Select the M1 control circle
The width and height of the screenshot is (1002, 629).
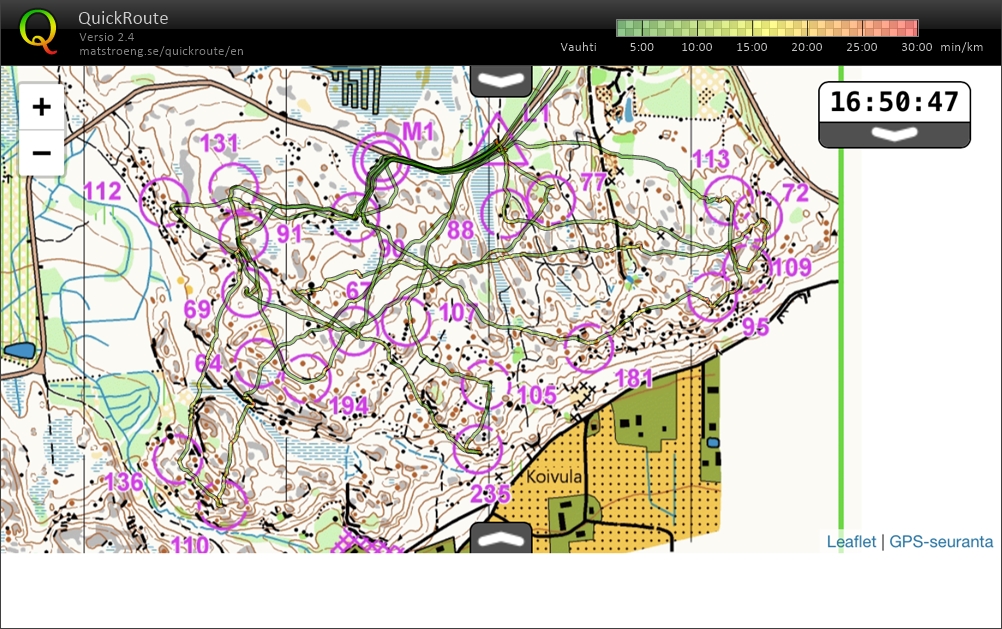coord(382,160)
